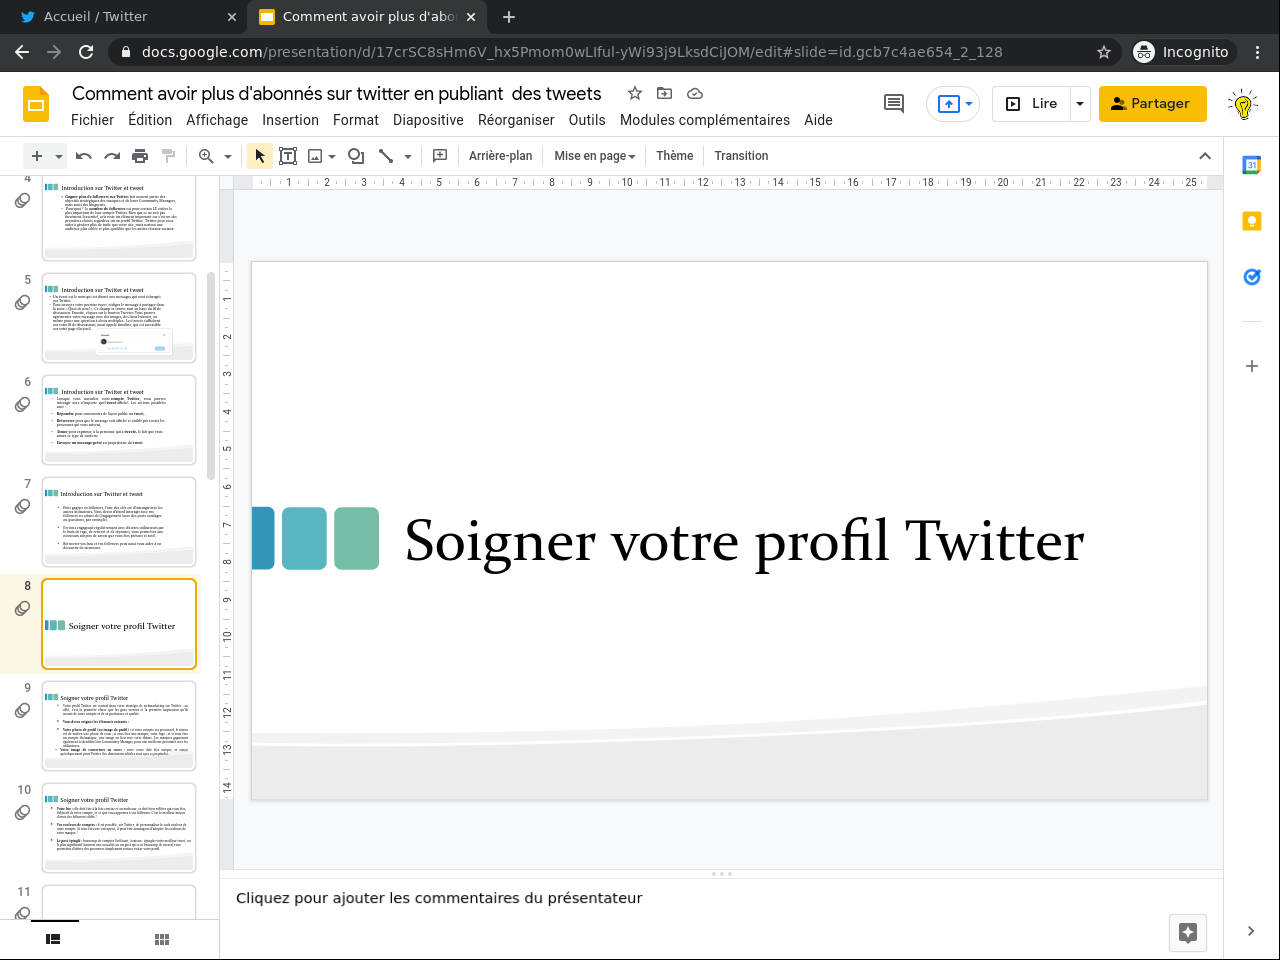Print the presentation
This screenshot has width=1280, height=960.
click(x=140, y=156)
